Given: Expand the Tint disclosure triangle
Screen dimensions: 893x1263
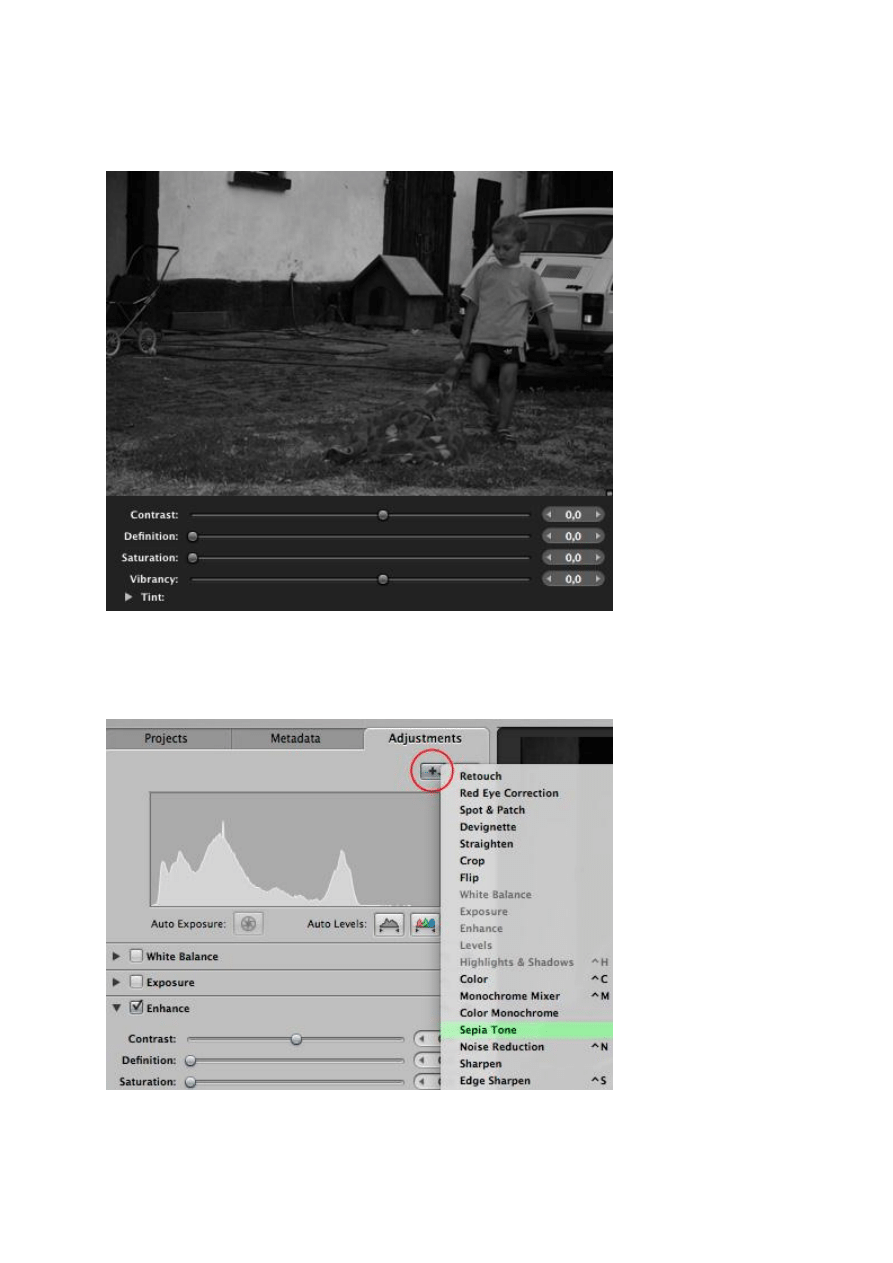Looking at the screenshot, I should tap(128, 597).
